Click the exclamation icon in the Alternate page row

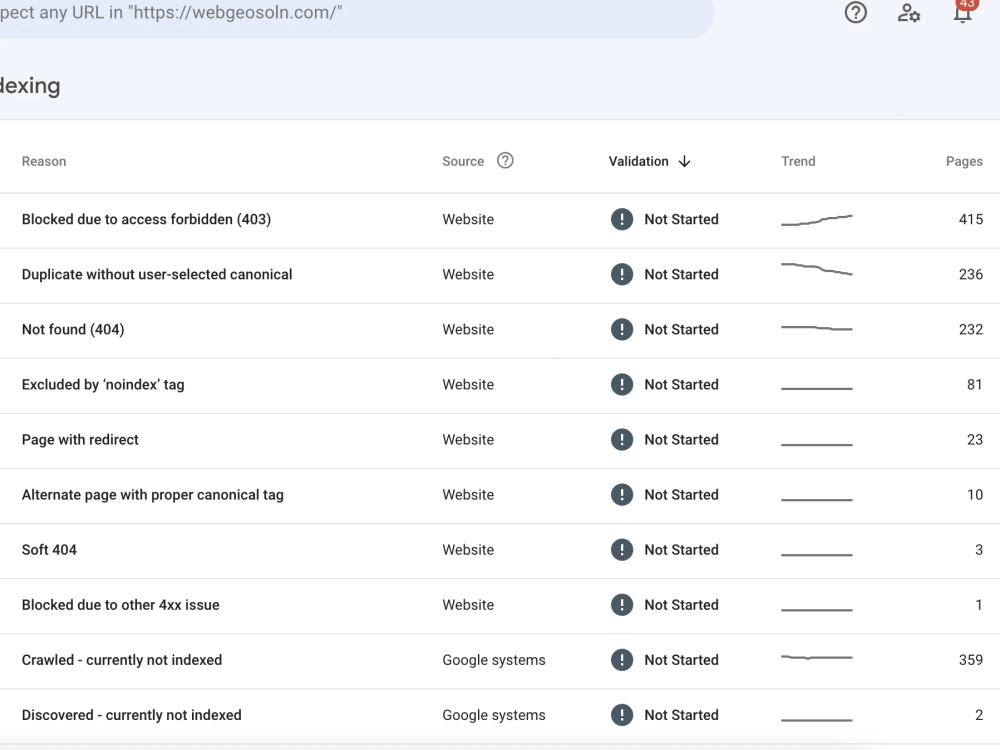(x=622, y=495)
